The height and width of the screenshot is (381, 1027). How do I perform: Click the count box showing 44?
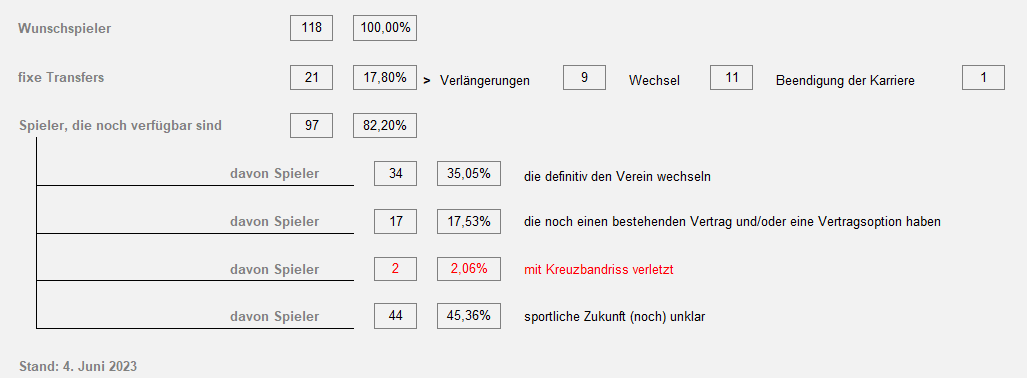pyautogui.click(x=396, y=316)
